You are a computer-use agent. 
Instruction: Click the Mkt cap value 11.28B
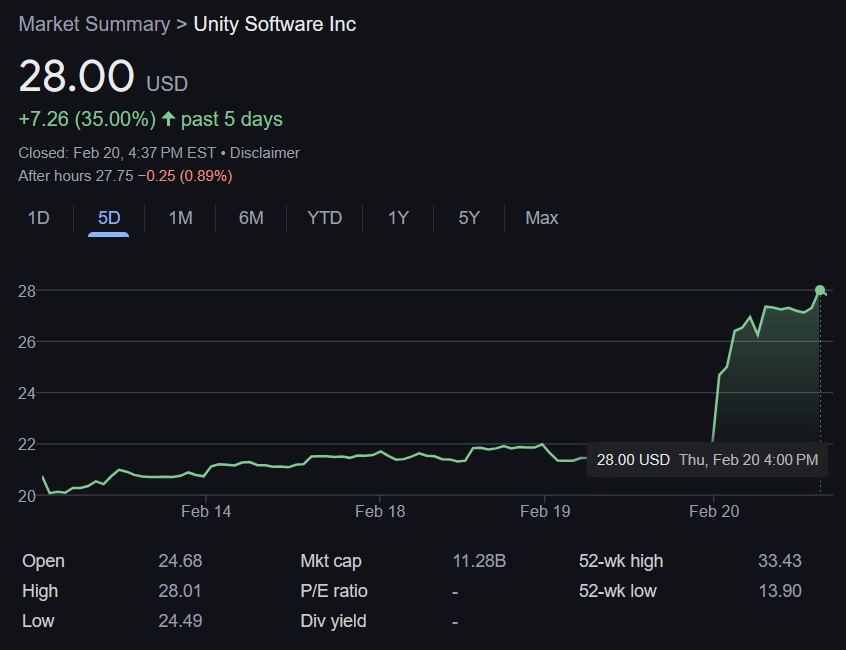pyautogui.click(x=479, y=561)
